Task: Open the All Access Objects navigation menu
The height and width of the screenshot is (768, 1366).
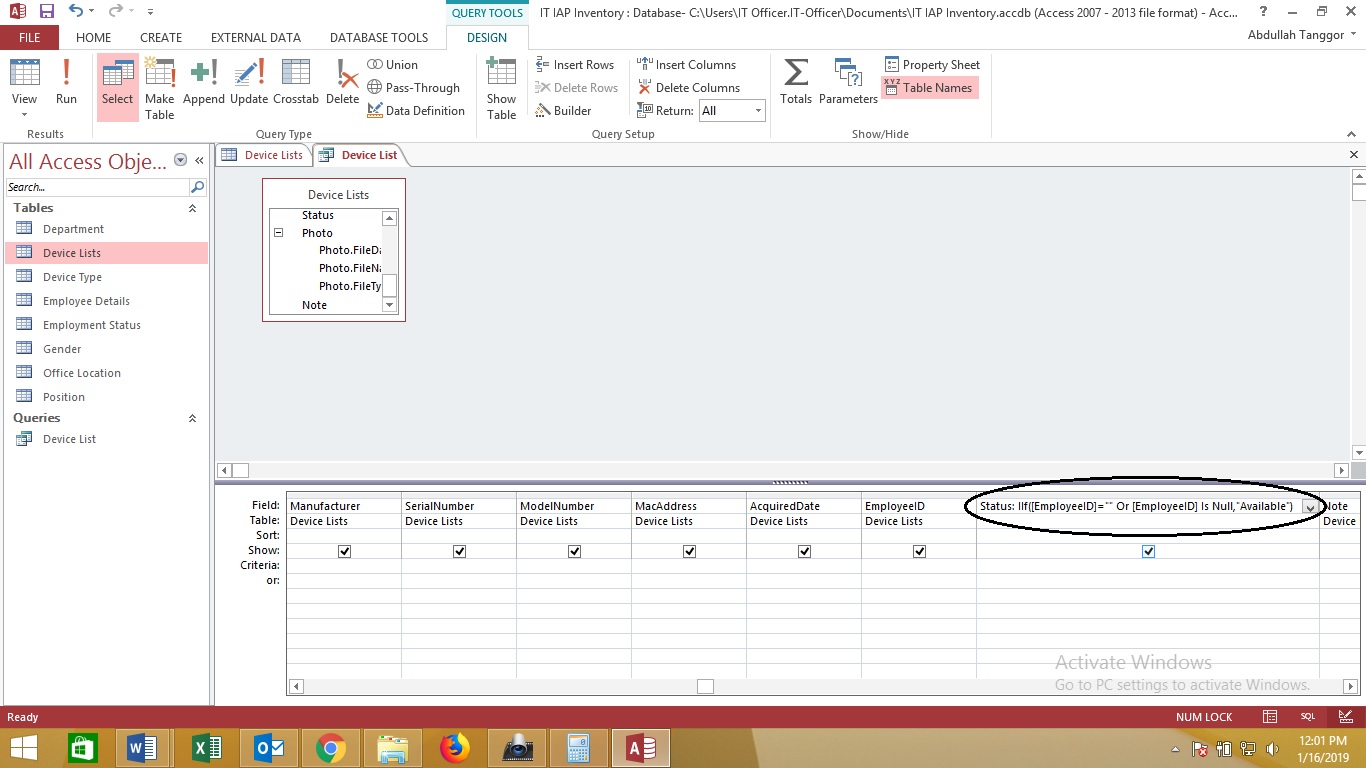Action: click(180, 160)
